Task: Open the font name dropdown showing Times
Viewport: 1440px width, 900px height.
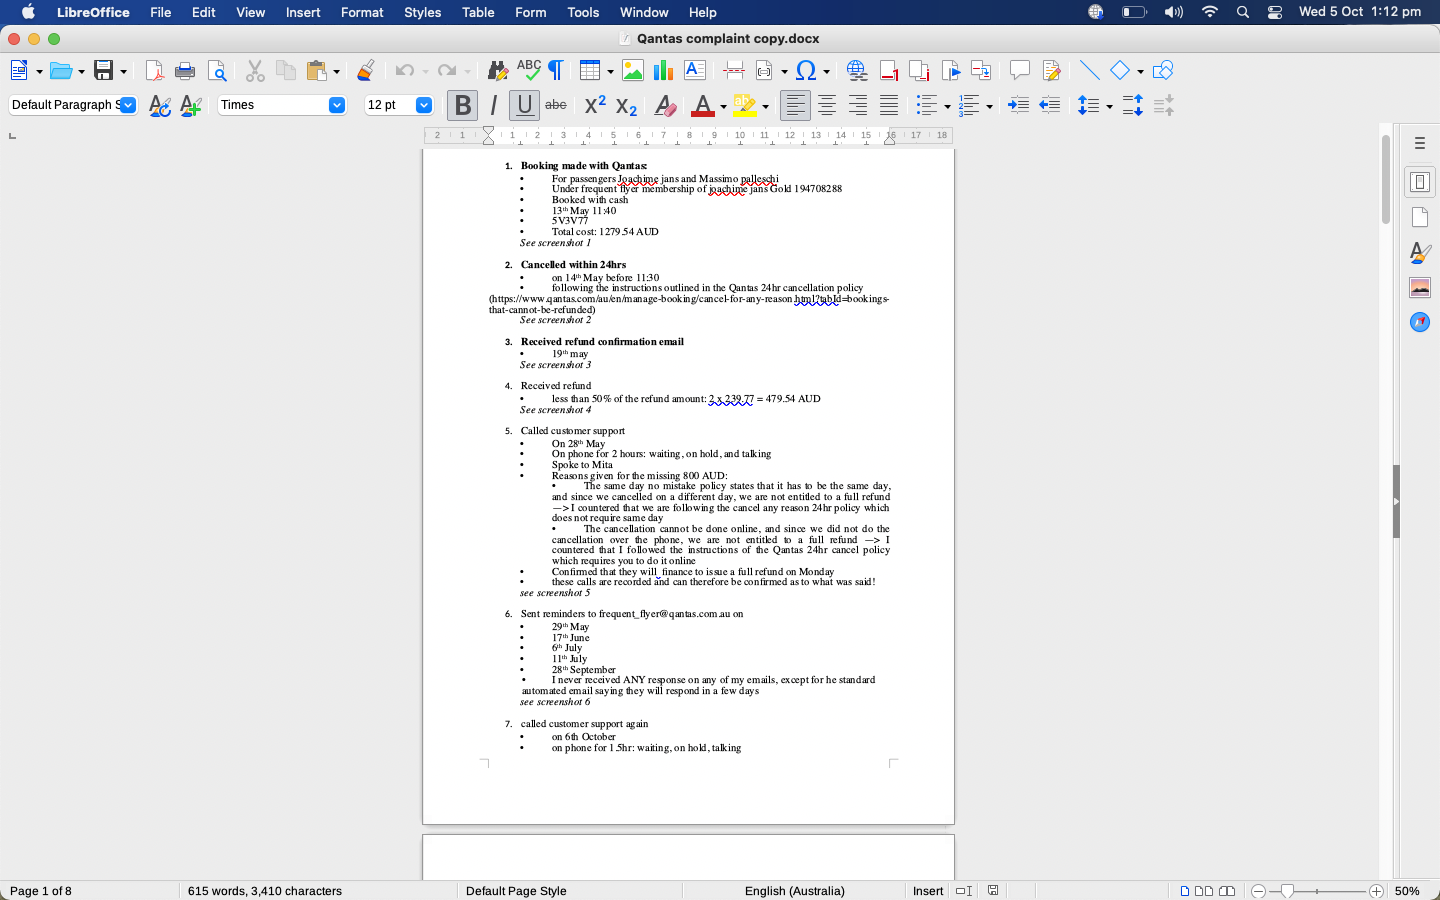Action: pos(336,104)
